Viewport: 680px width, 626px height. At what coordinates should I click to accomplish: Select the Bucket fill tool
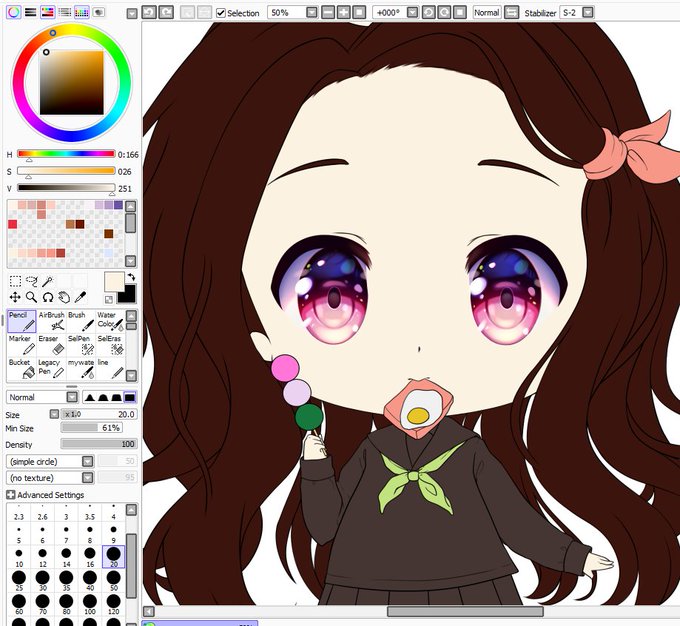point(22,368)
